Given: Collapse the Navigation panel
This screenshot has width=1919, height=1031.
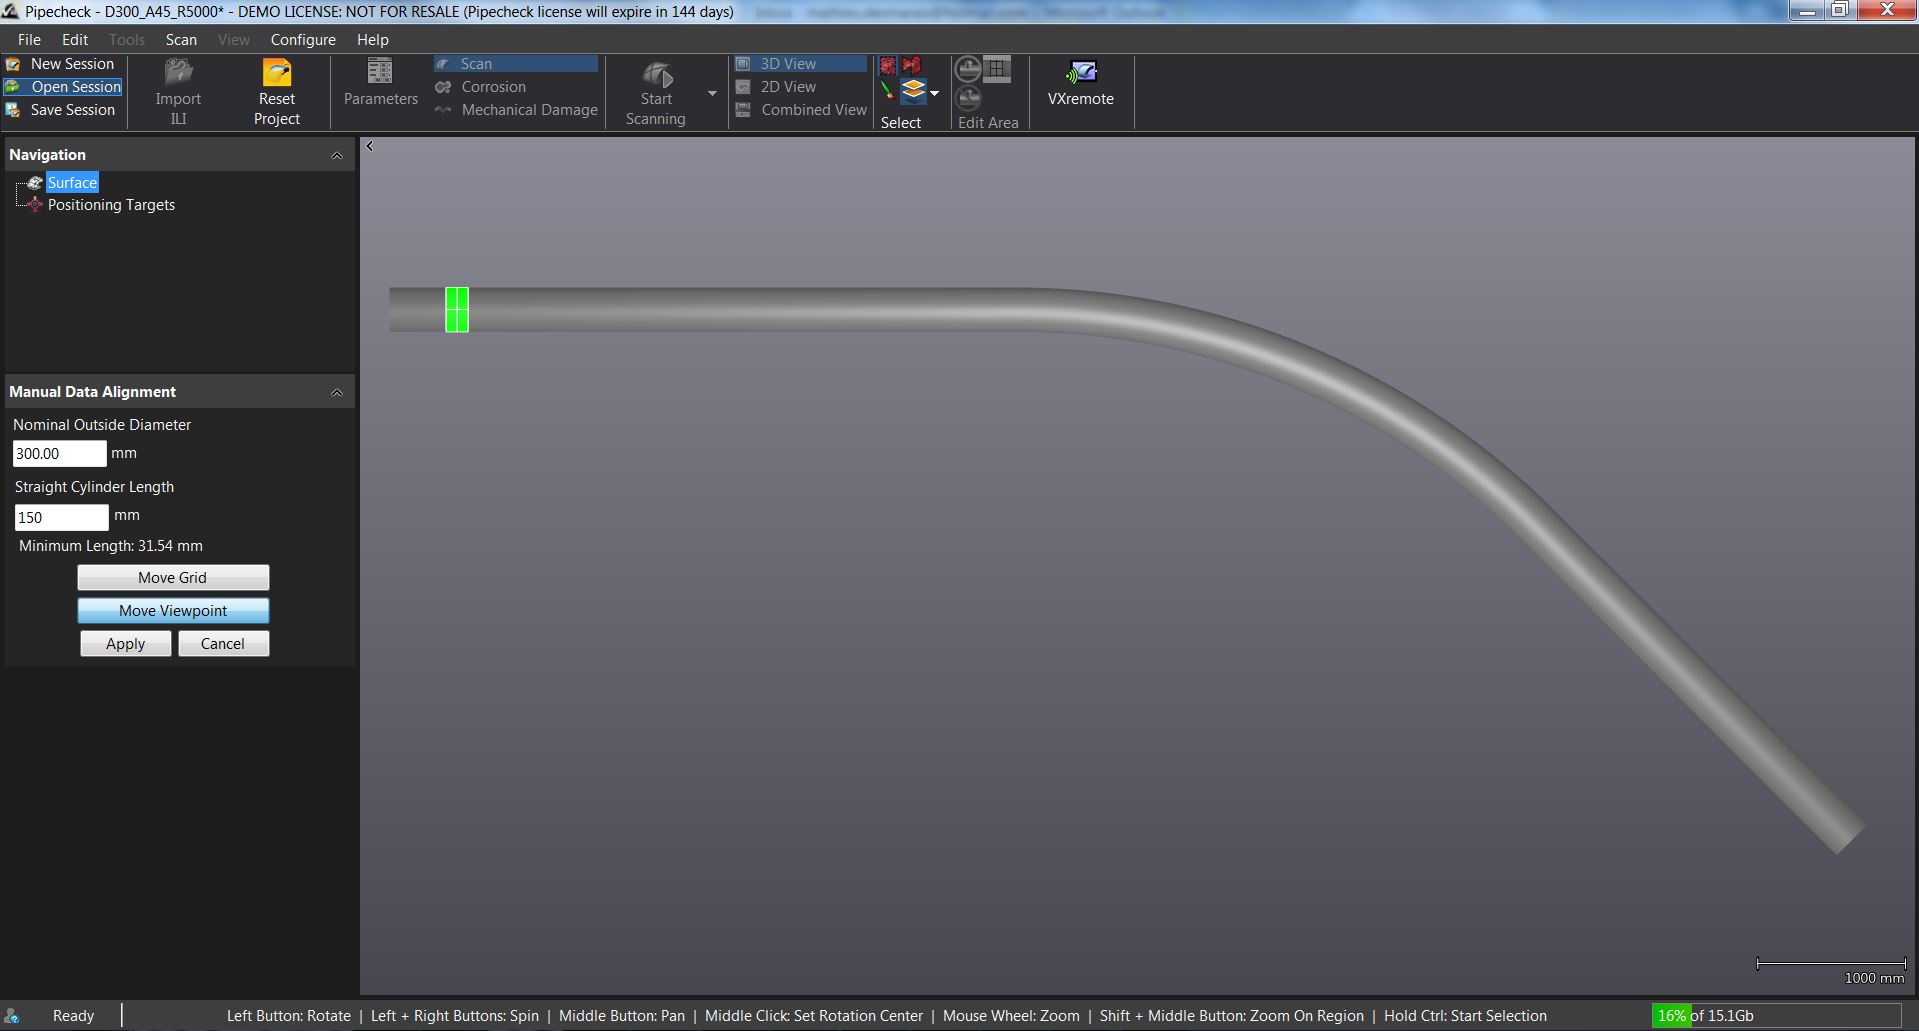Looking at the screenshot, I should [337, 155].
